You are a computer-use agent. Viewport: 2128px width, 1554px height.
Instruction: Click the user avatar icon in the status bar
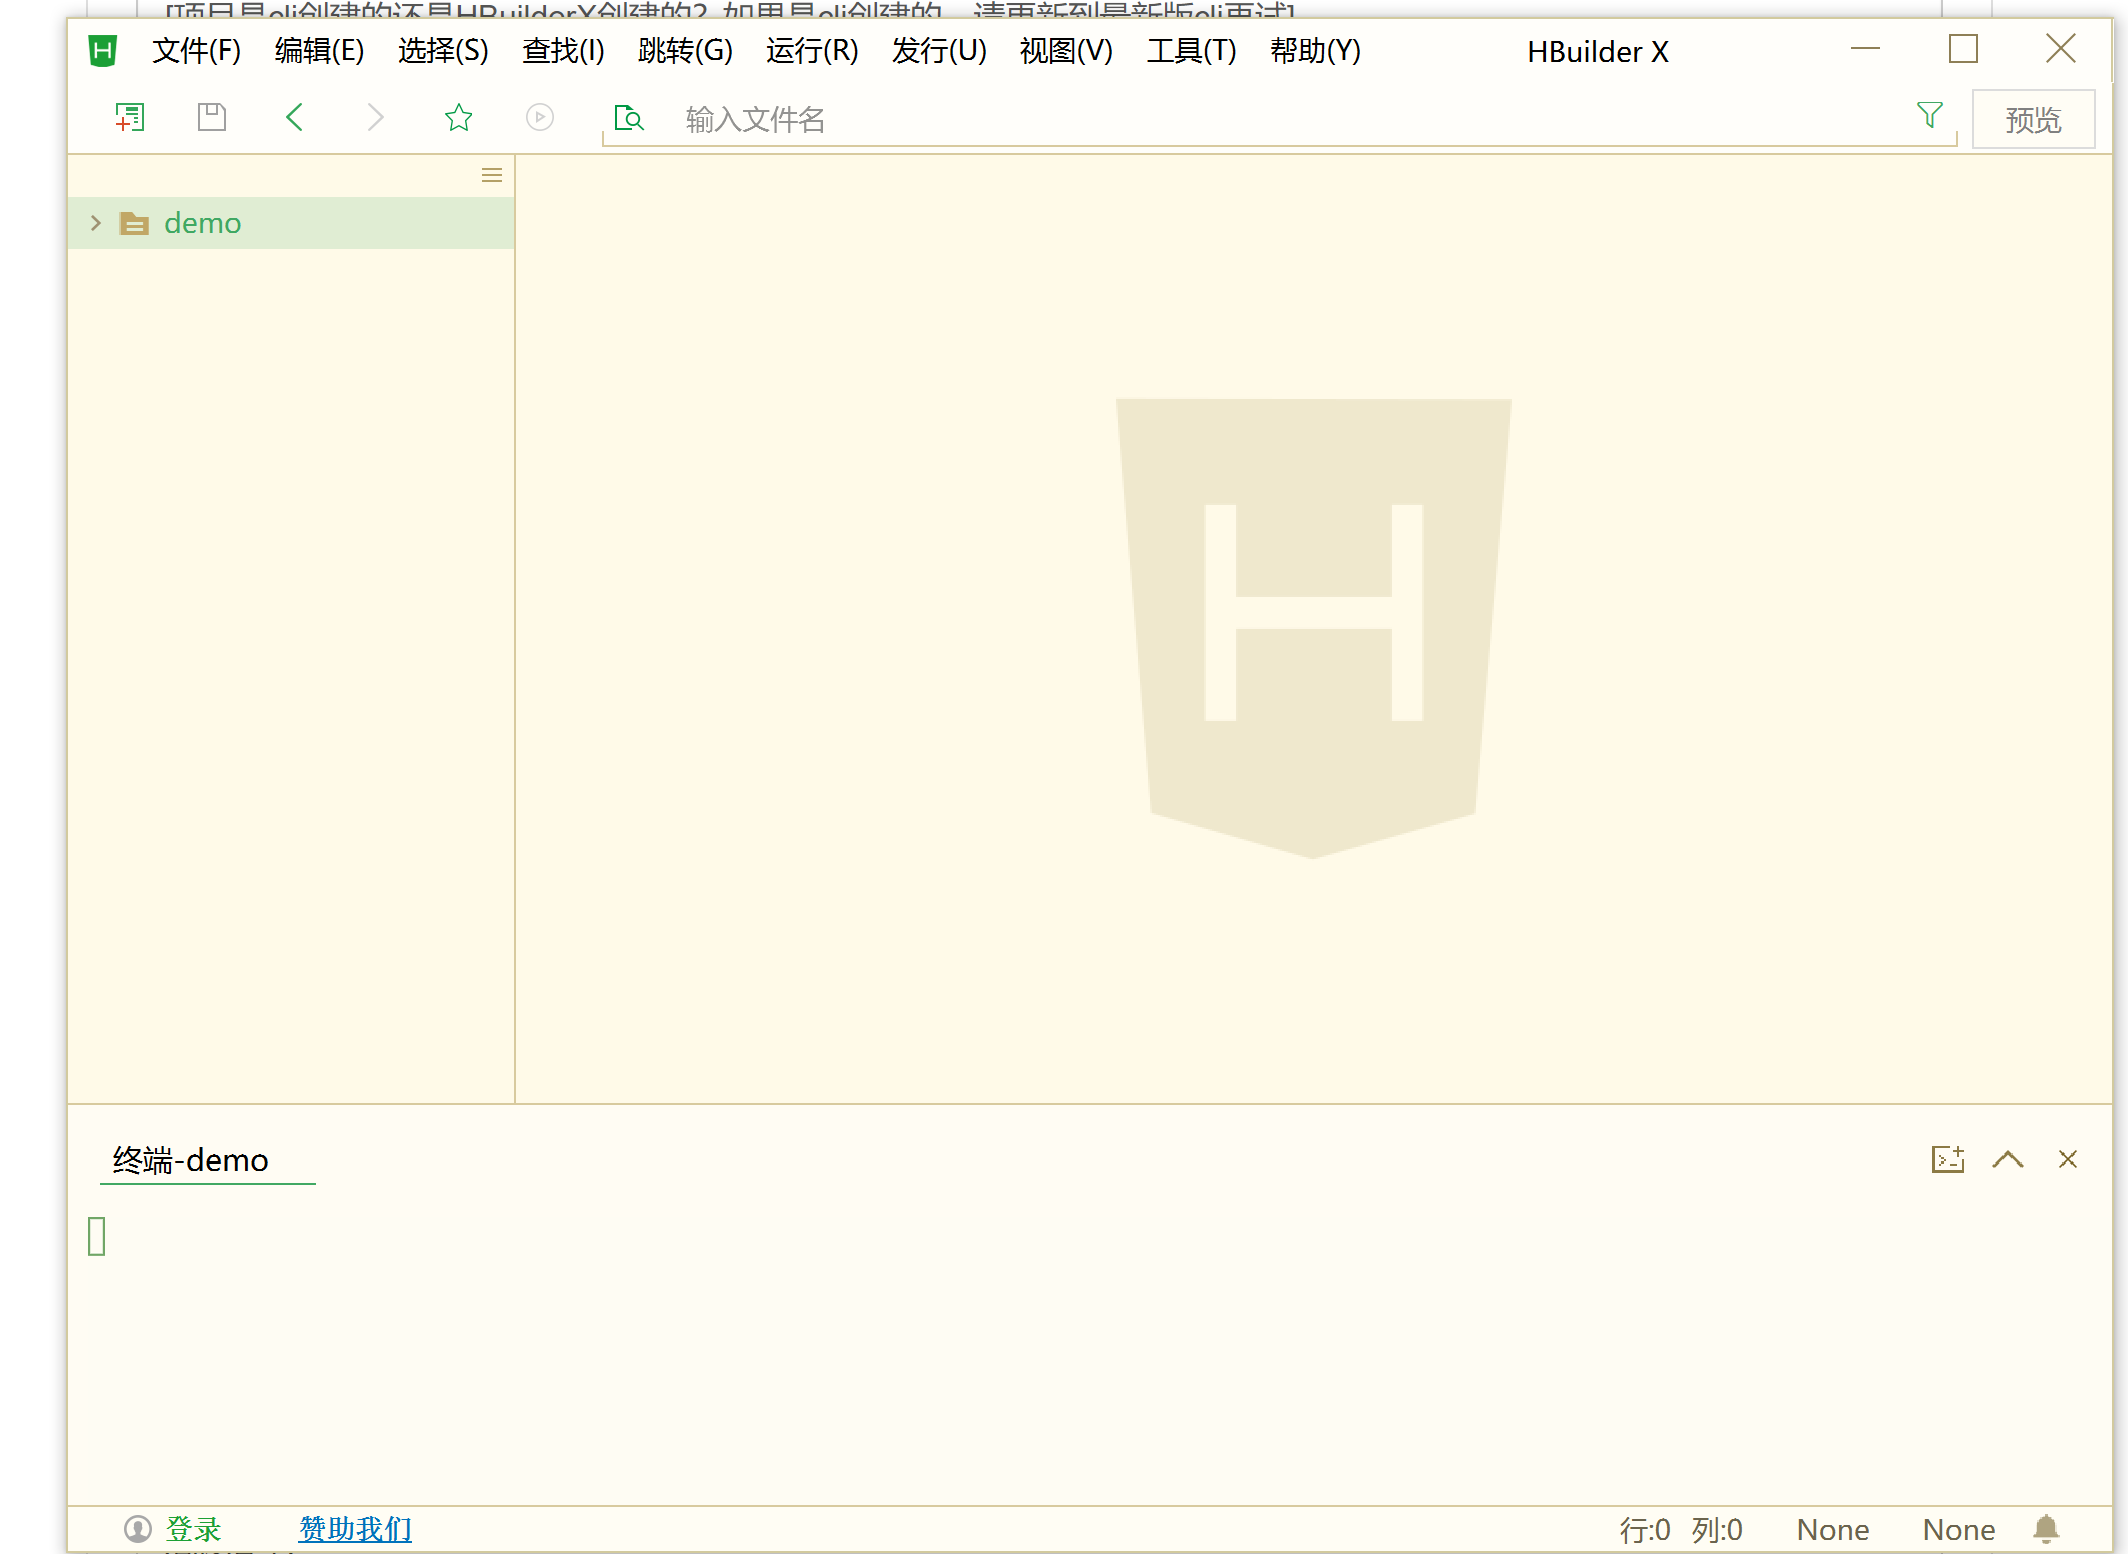(x=138, y=1529)
